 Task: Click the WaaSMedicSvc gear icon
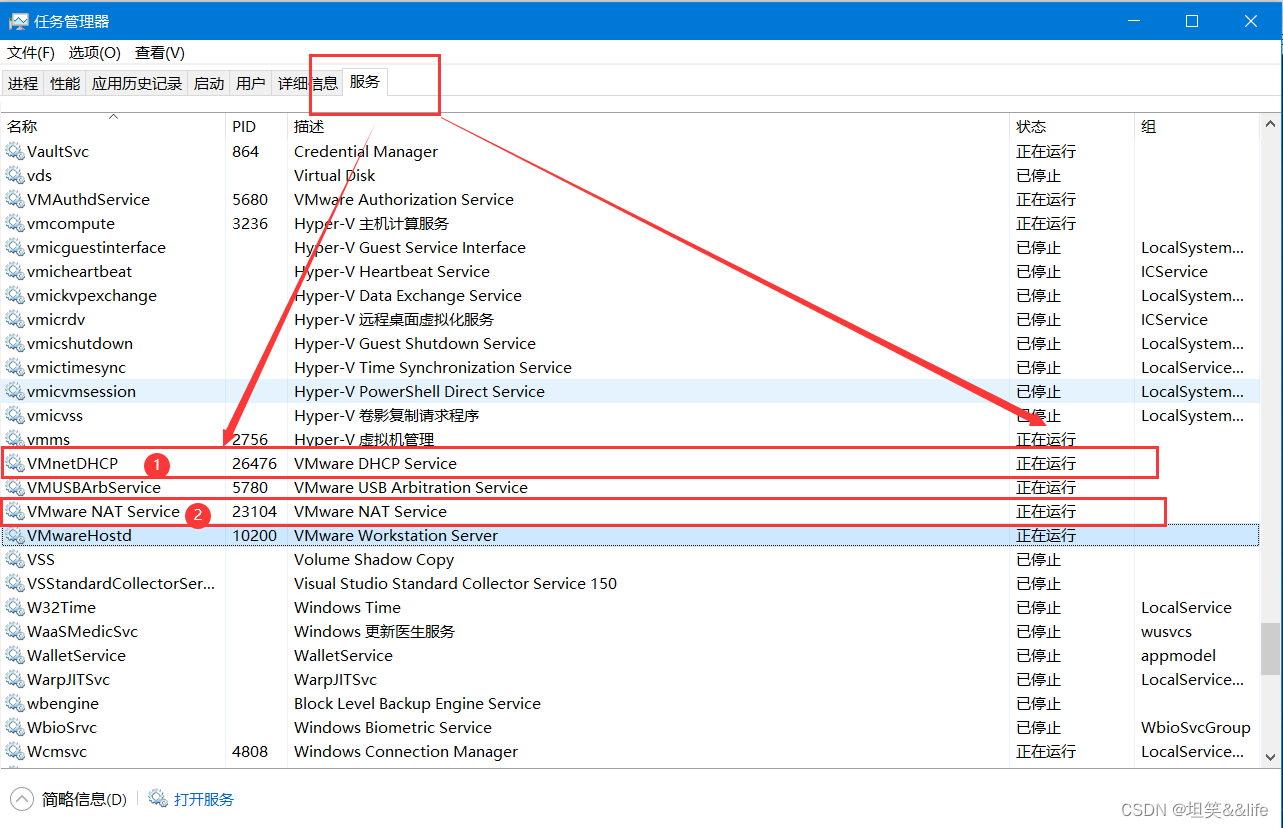[x=14, y=632]
